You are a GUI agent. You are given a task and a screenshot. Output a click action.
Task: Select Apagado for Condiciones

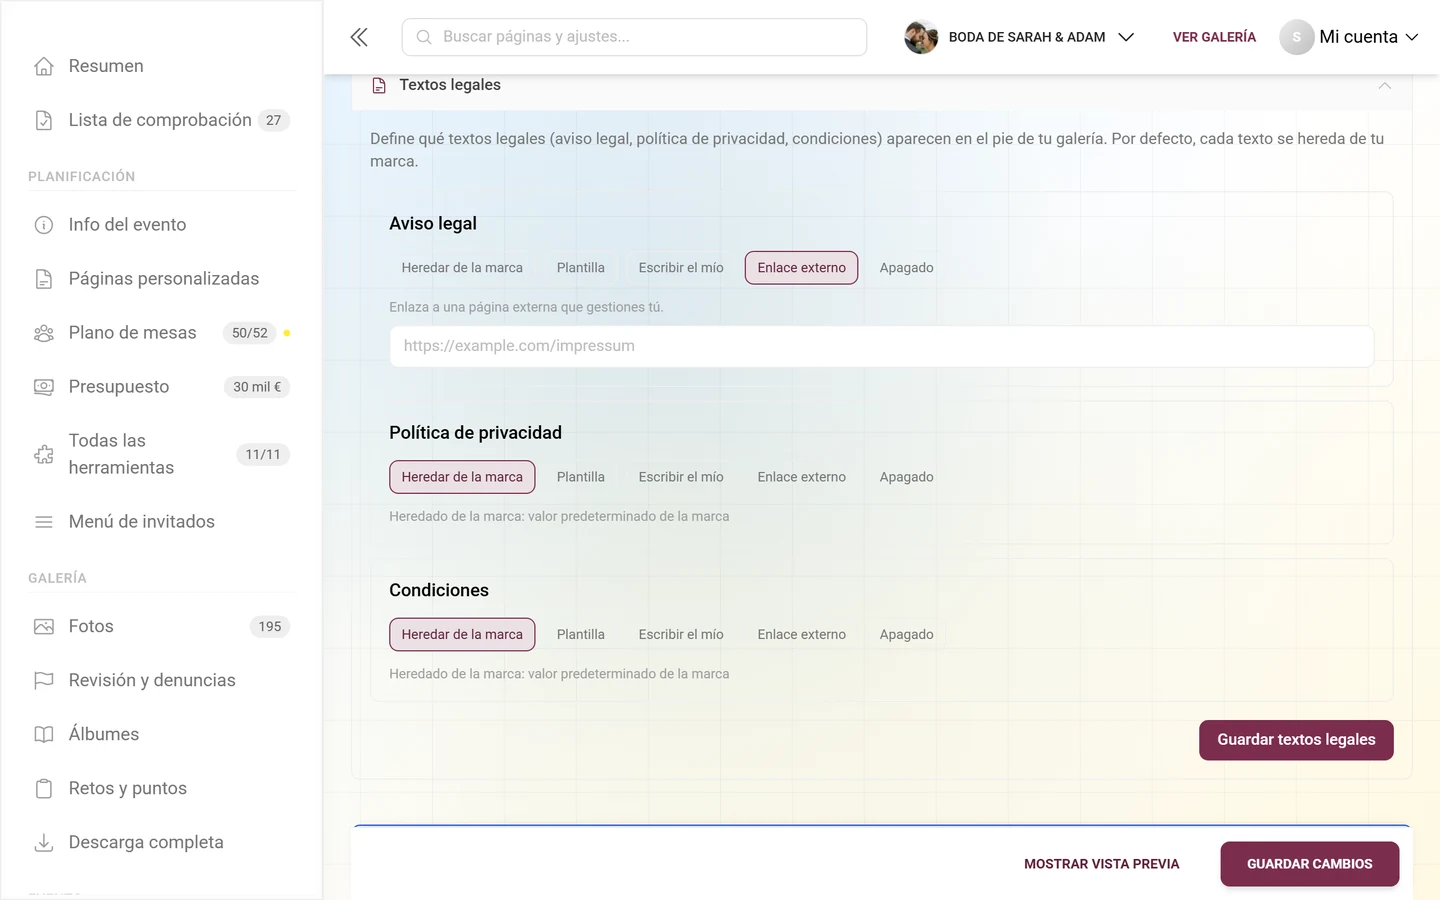click(907, 635)
